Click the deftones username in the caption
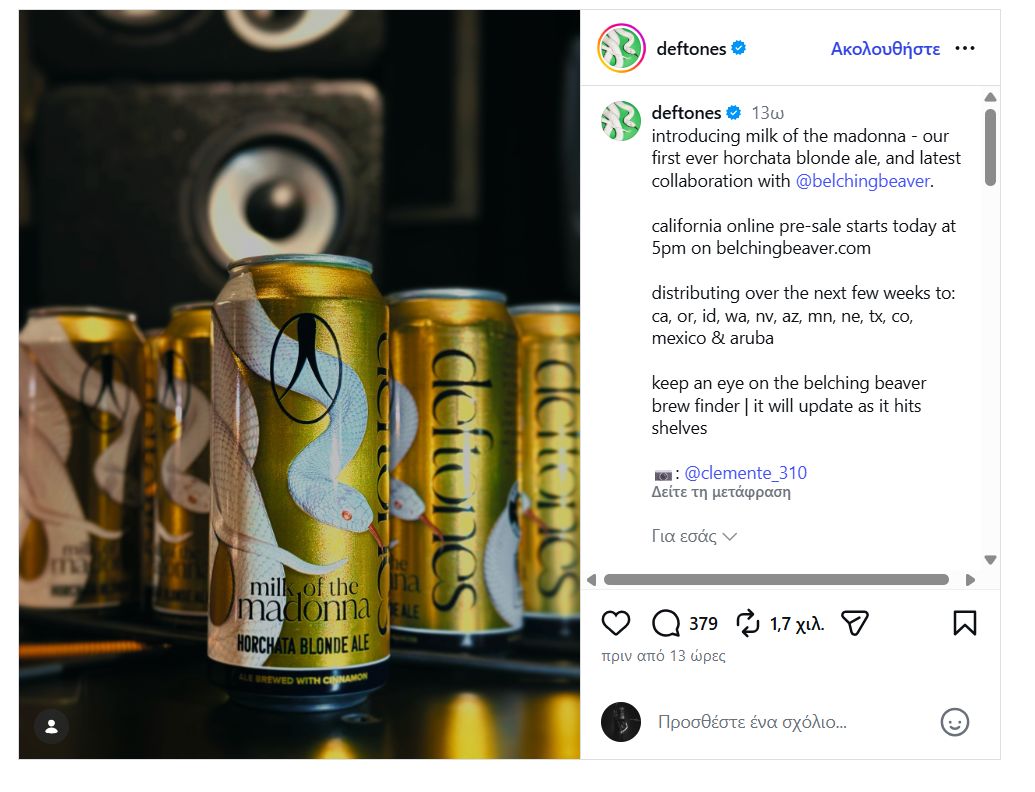This screenshot has height=792, width=1035. [x=686, y=113]
